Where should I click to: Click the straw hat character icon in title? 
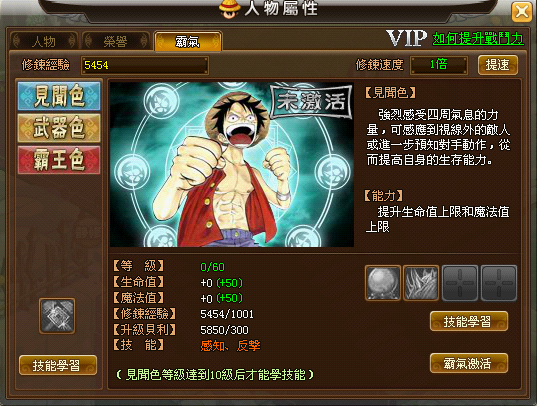click(x=230, y=9)
